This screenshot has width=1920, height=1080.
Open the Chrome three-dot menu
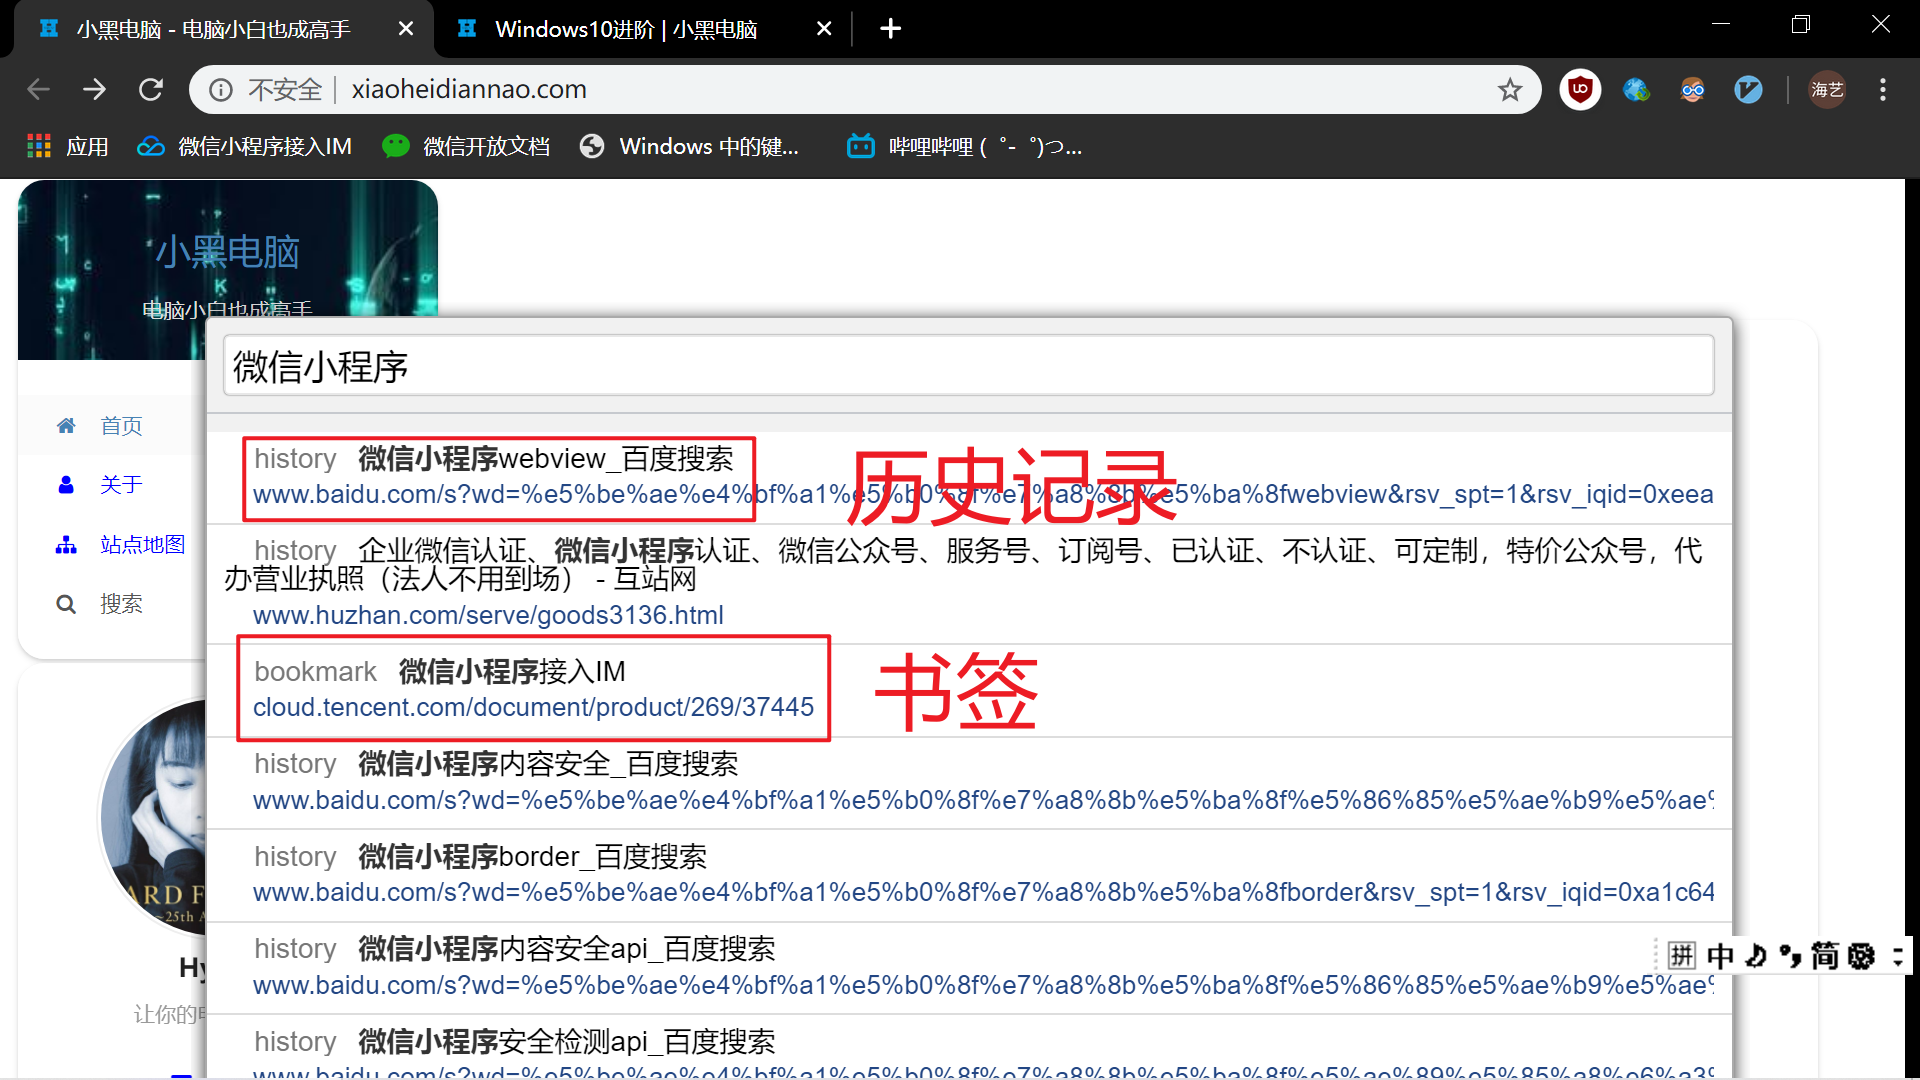point(1882,90)
